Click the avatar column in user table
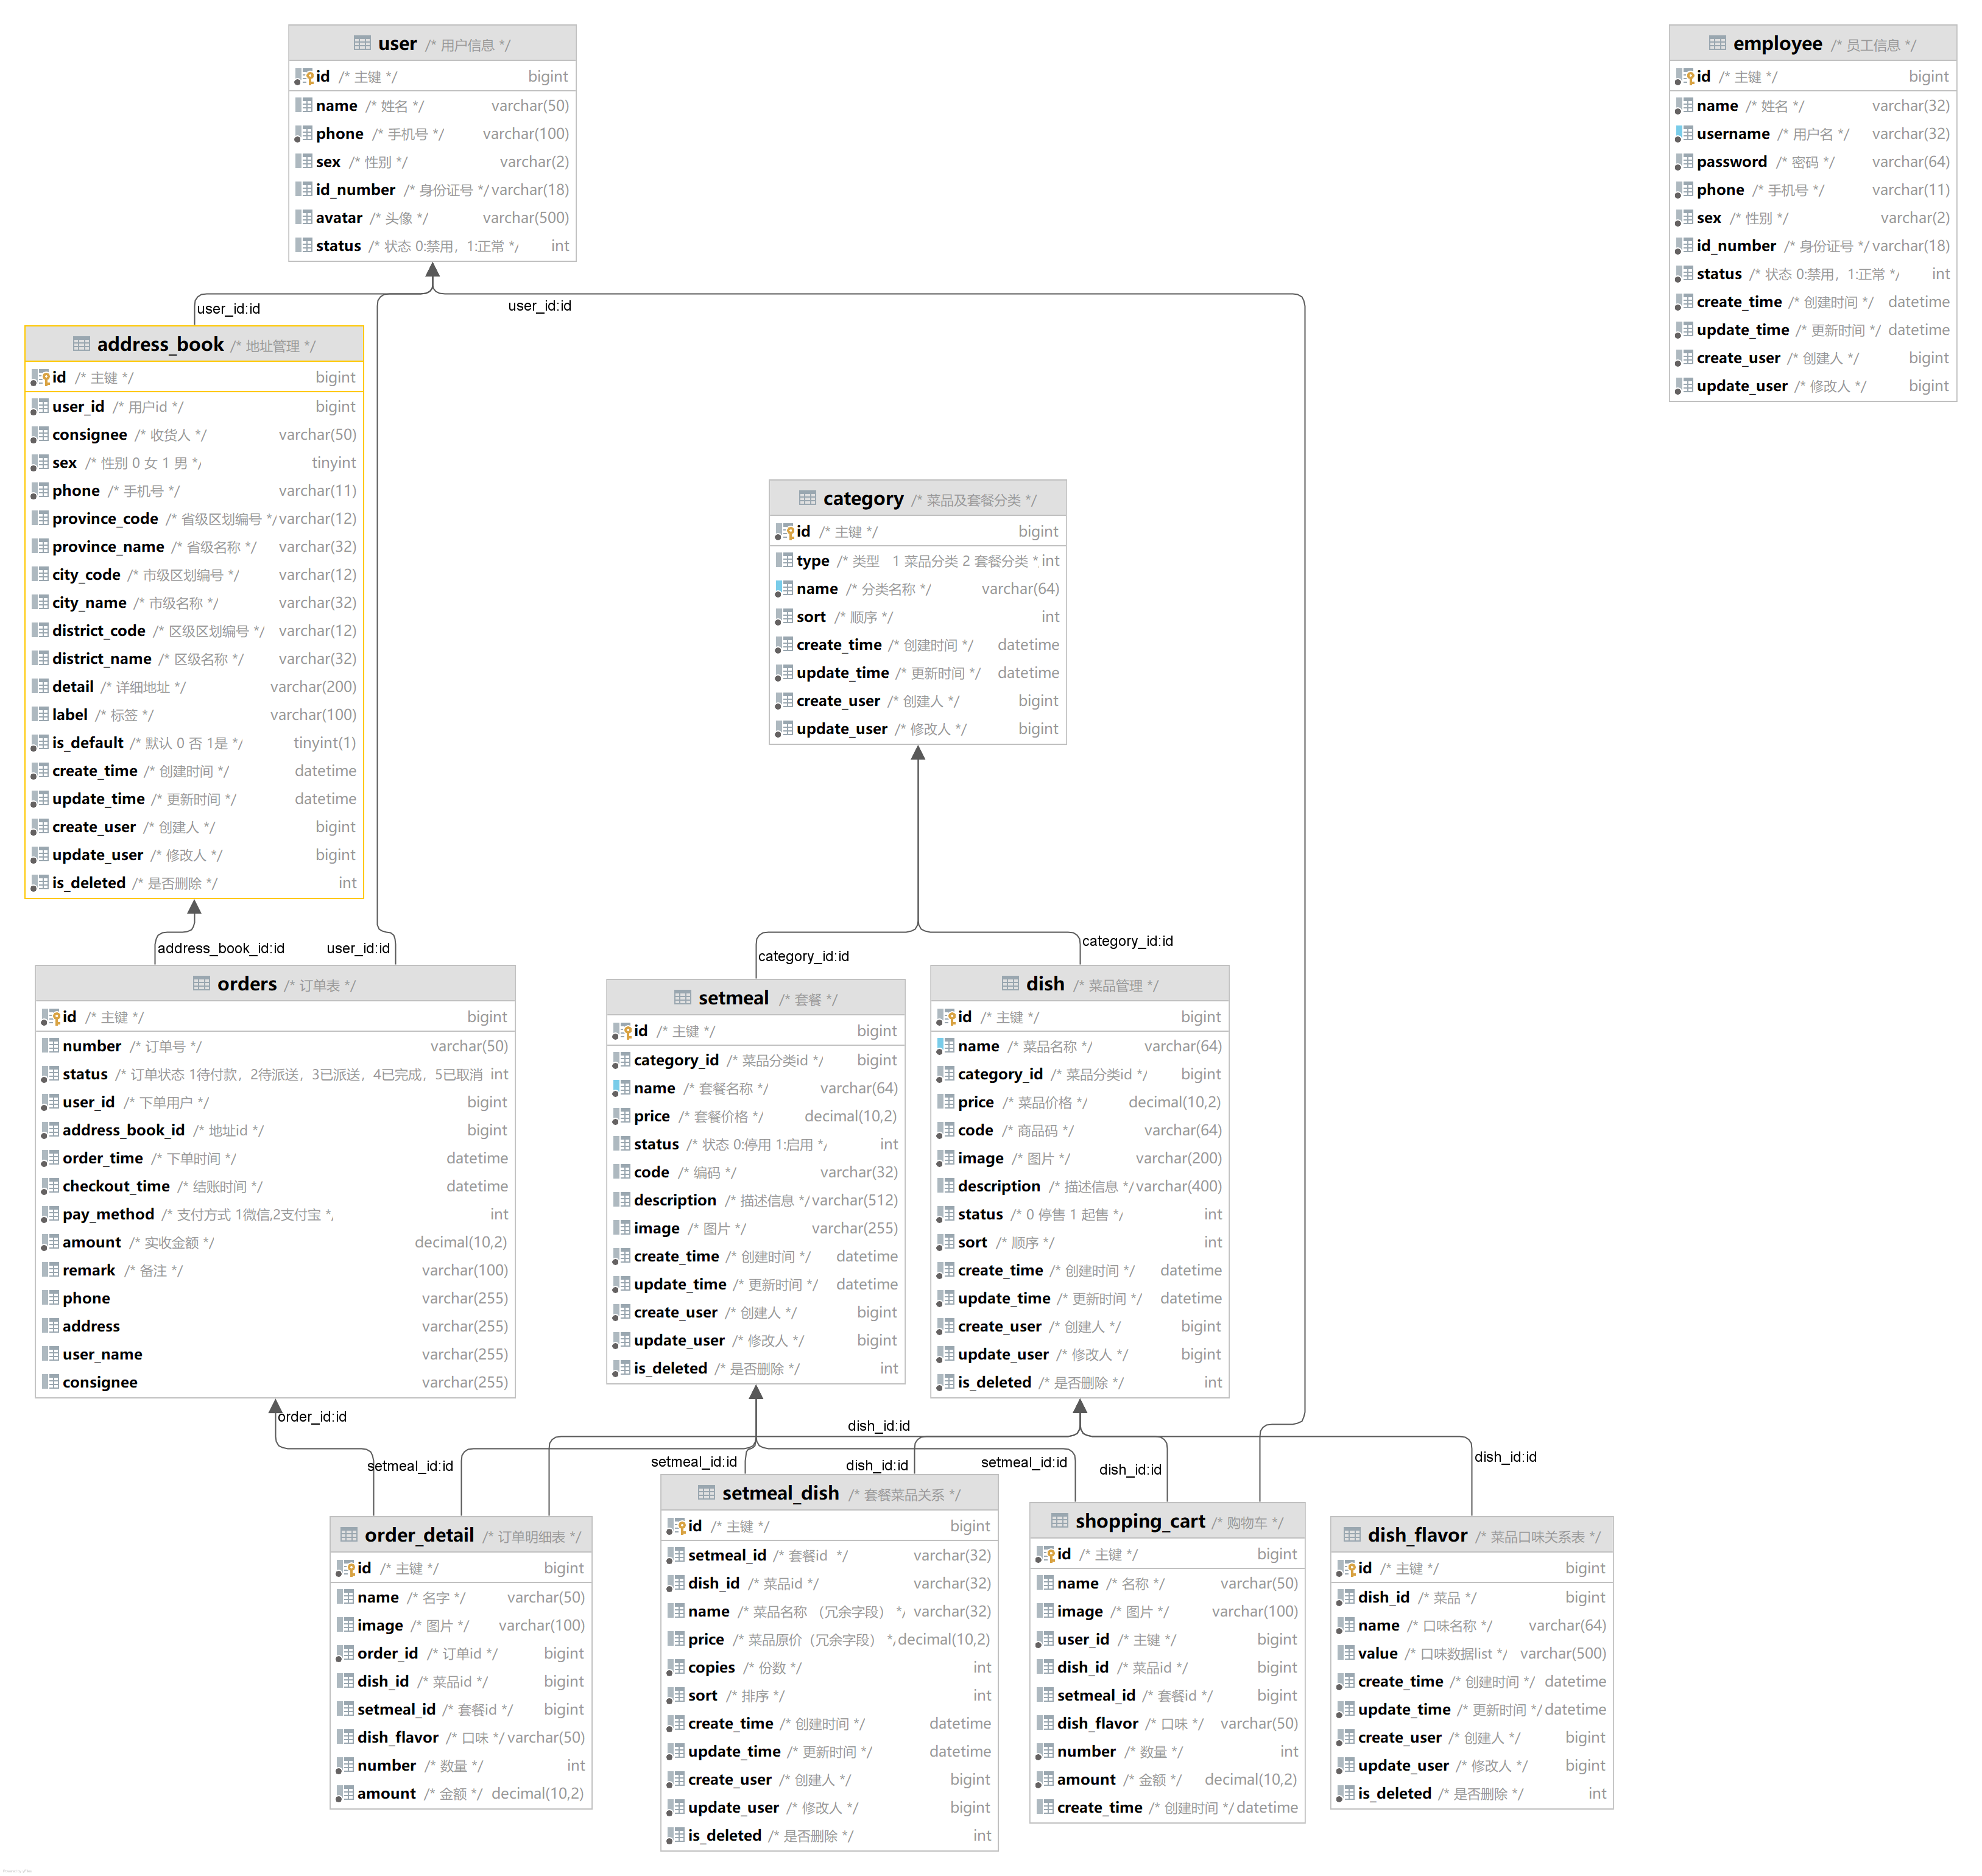The height and width of the screenshot is (1876, 1982). [339, 217]
